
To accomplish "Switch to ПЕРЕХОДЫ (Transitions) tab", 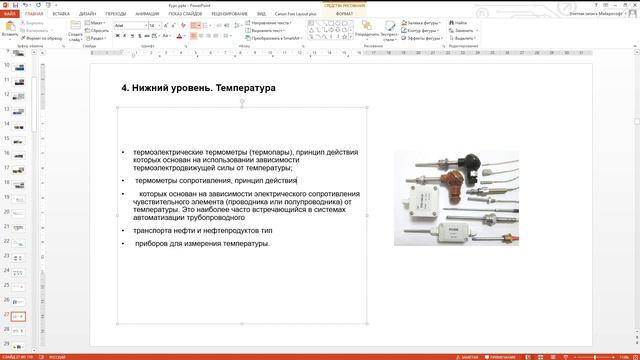I will point(116,13).
